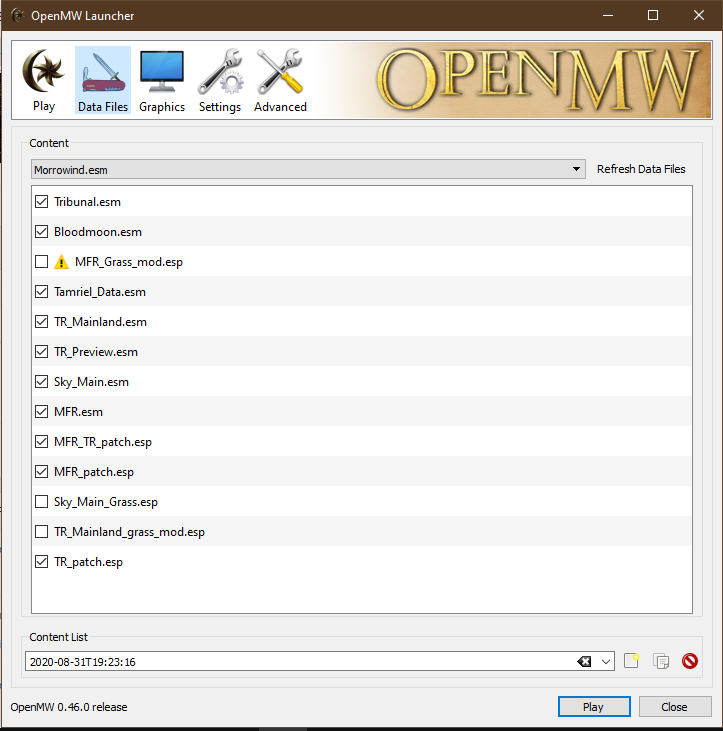
Task: Uncheck Sky_Main.esm
Action: (41, 382)
